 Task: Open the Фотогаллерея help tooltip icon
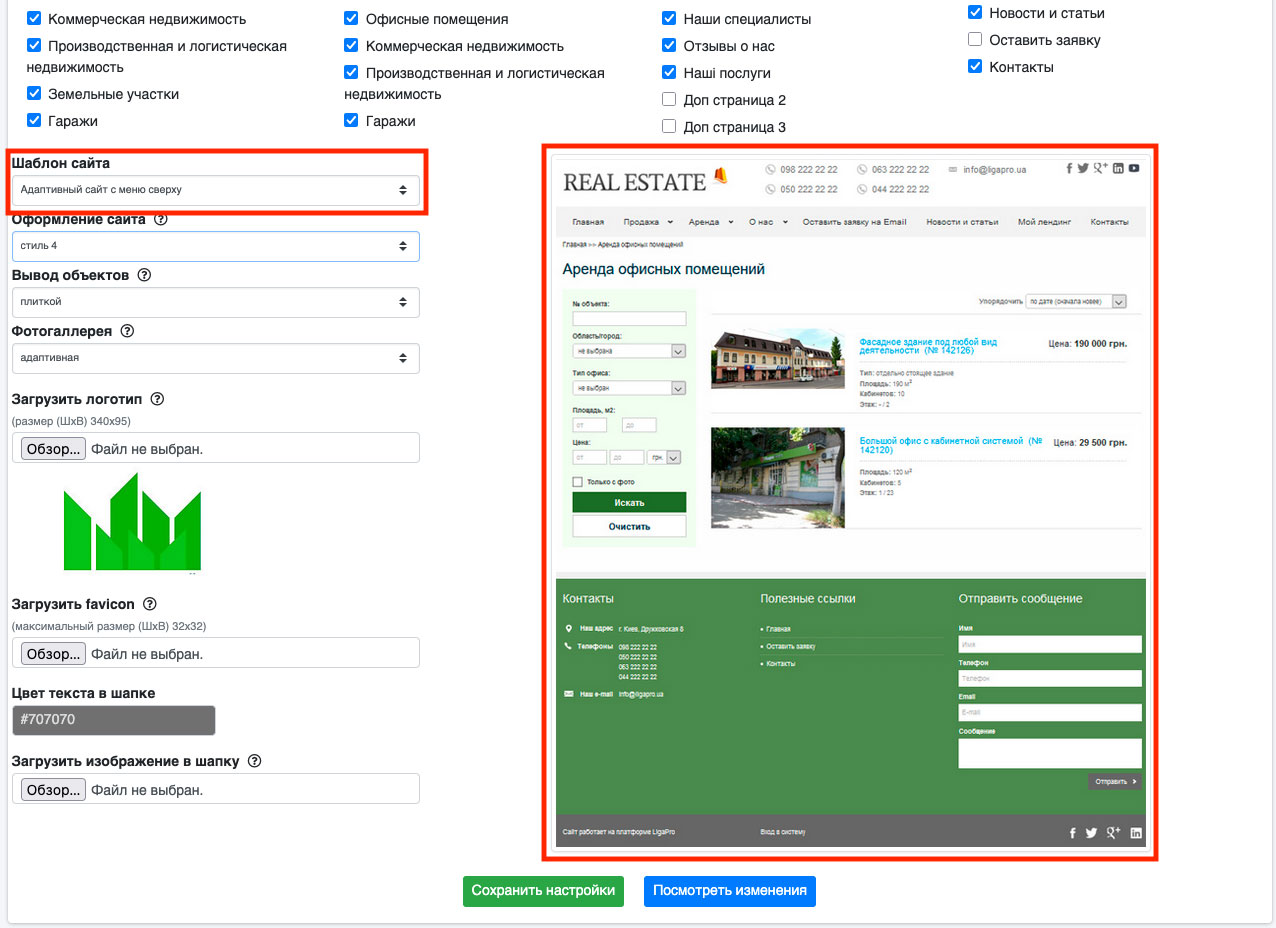coord(127,331)
